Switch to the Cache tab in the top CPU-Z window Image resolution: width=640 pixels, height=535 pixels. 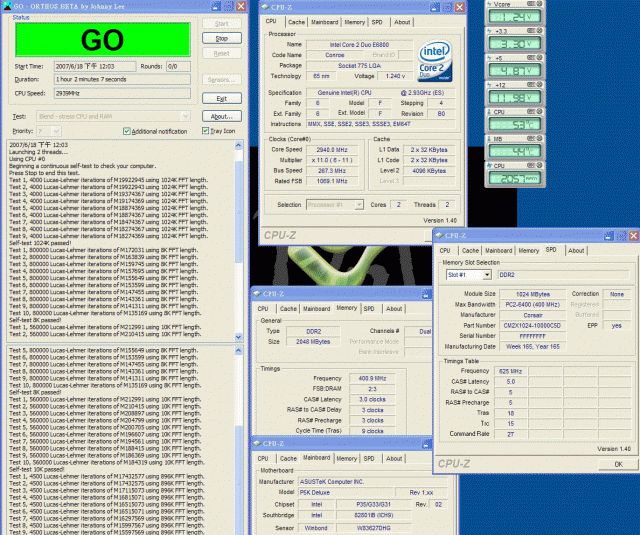coord(296,22)
